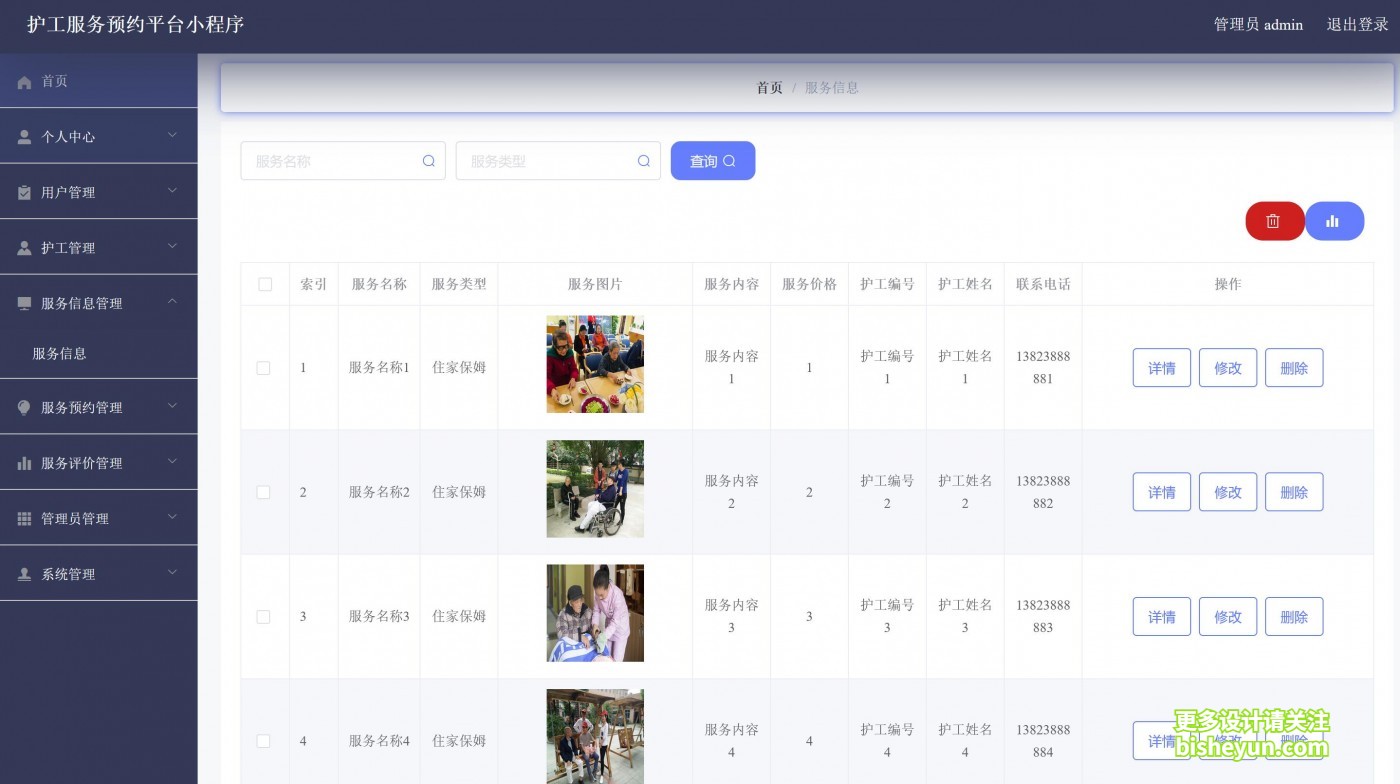Open 护工管理 sidebar menu
This screenshot has height=784, width=1400.
pos(98,248)
